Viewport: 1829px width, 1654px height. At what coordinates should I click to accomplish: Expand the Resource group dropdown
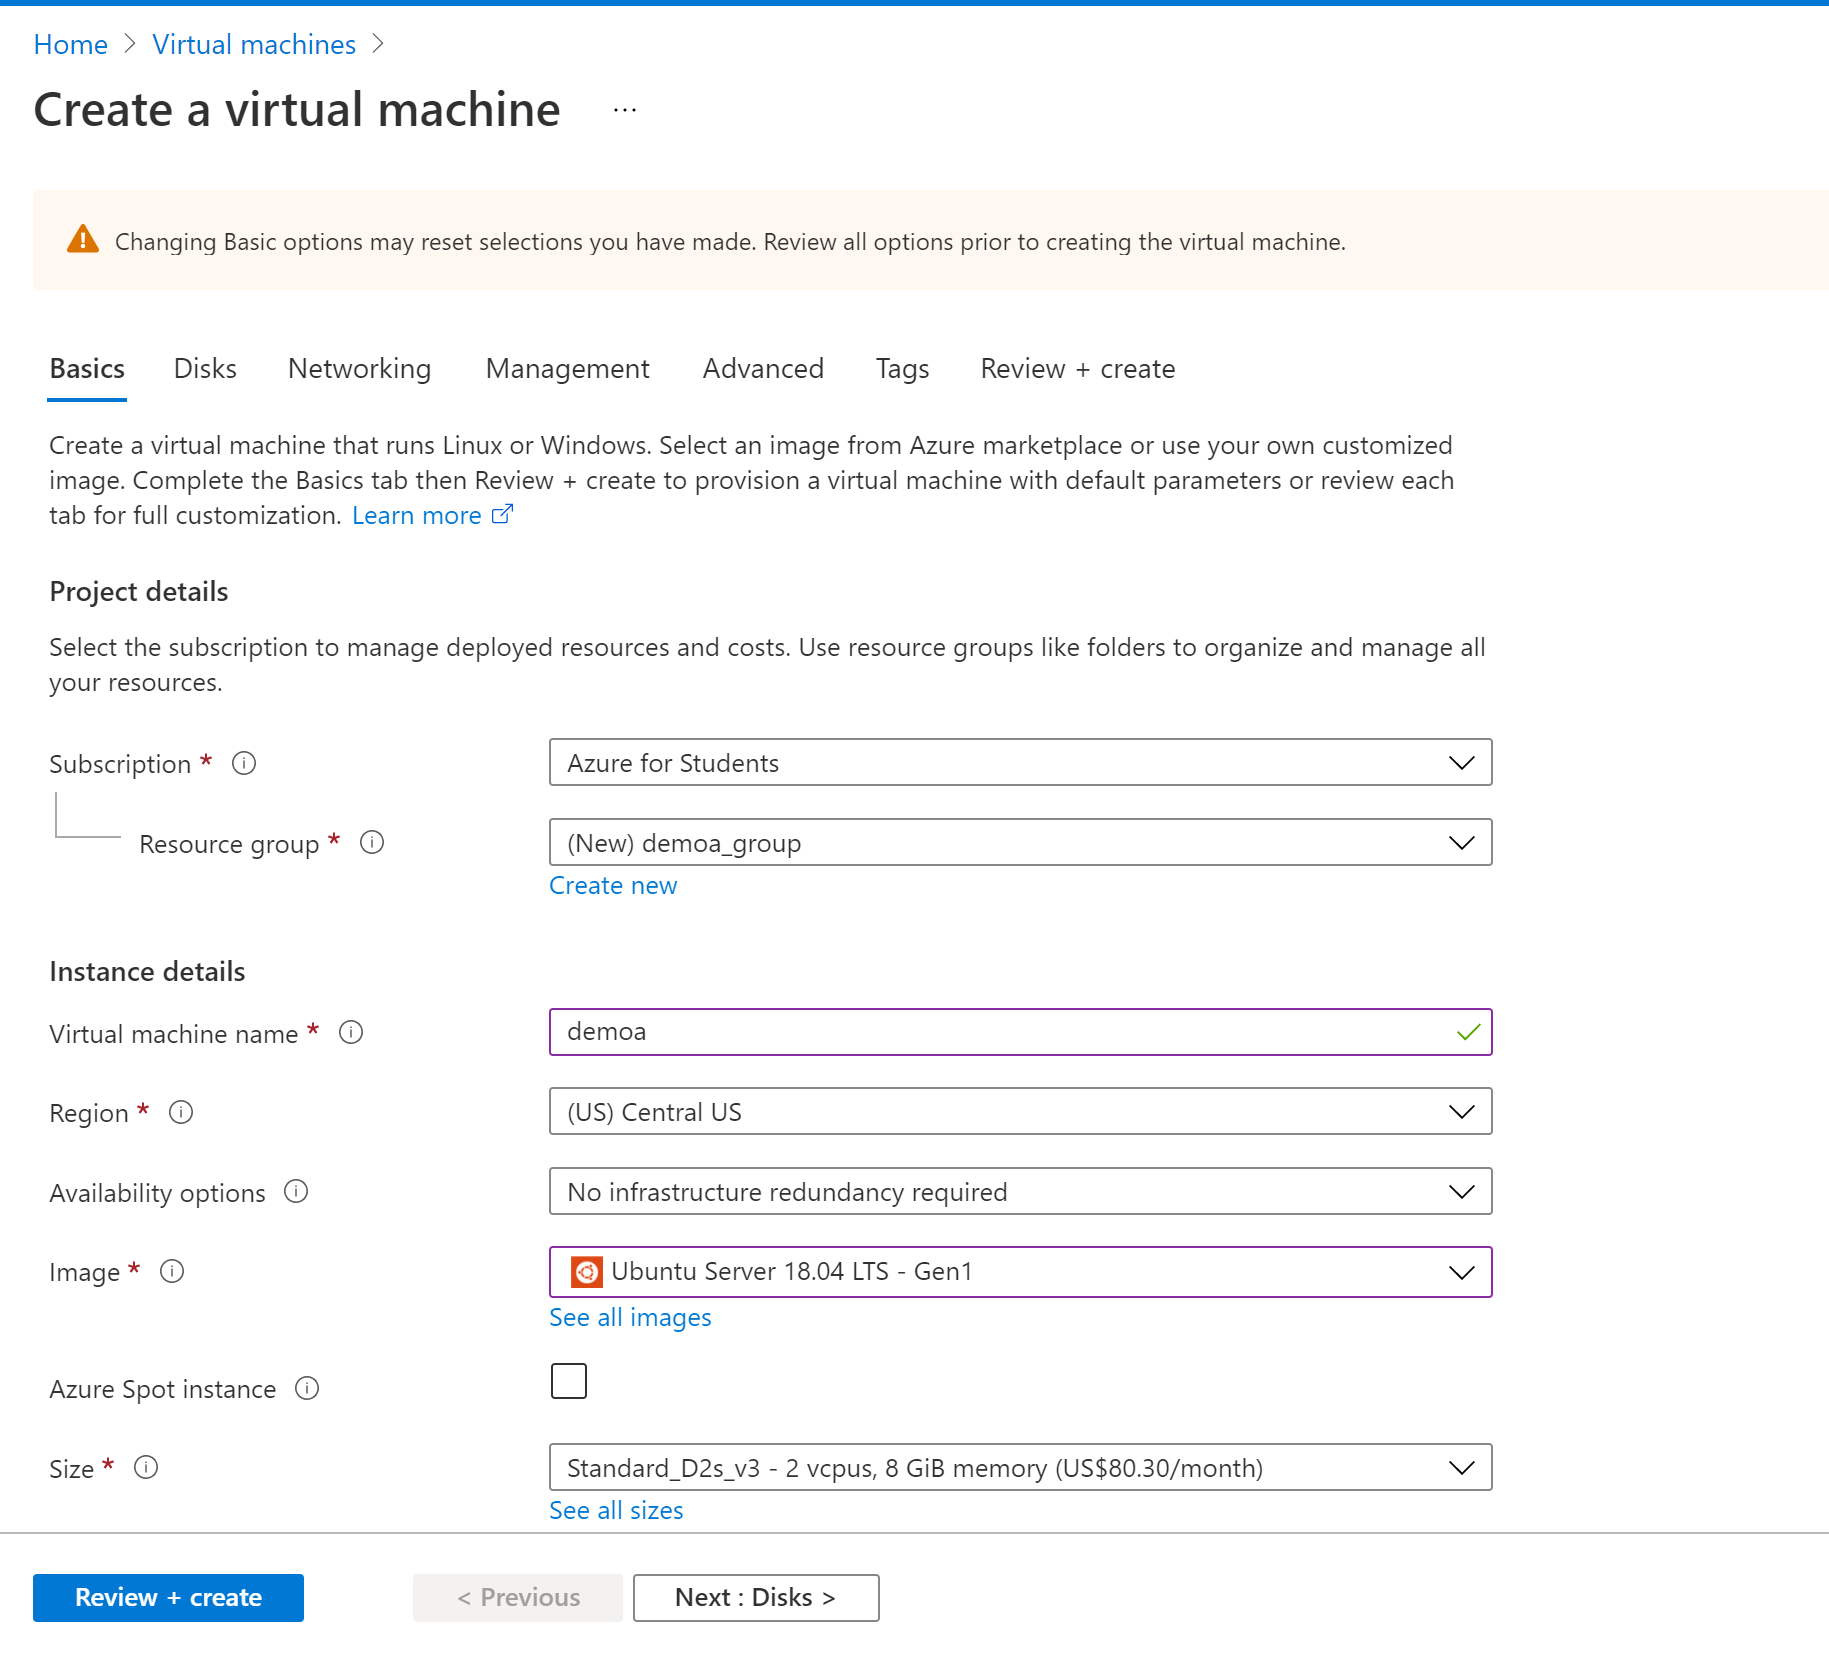(x=1021, y=842)
